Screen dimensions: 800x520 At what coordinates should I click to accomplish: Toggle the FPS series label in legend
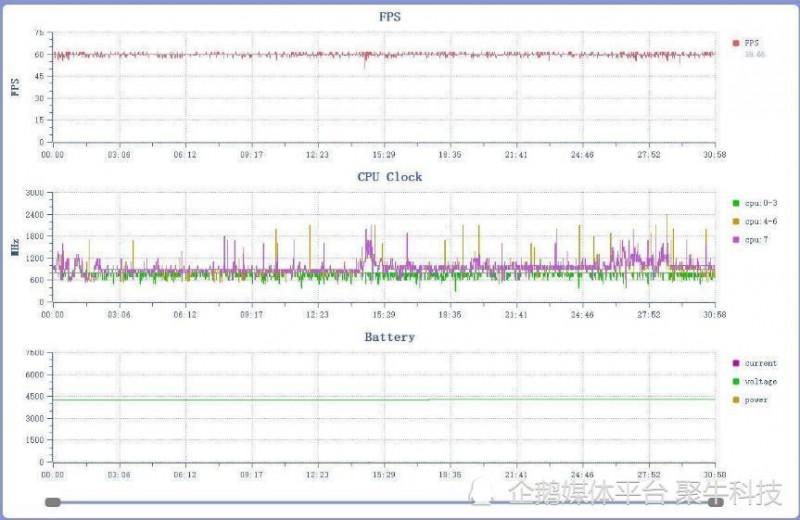[752, 43]
